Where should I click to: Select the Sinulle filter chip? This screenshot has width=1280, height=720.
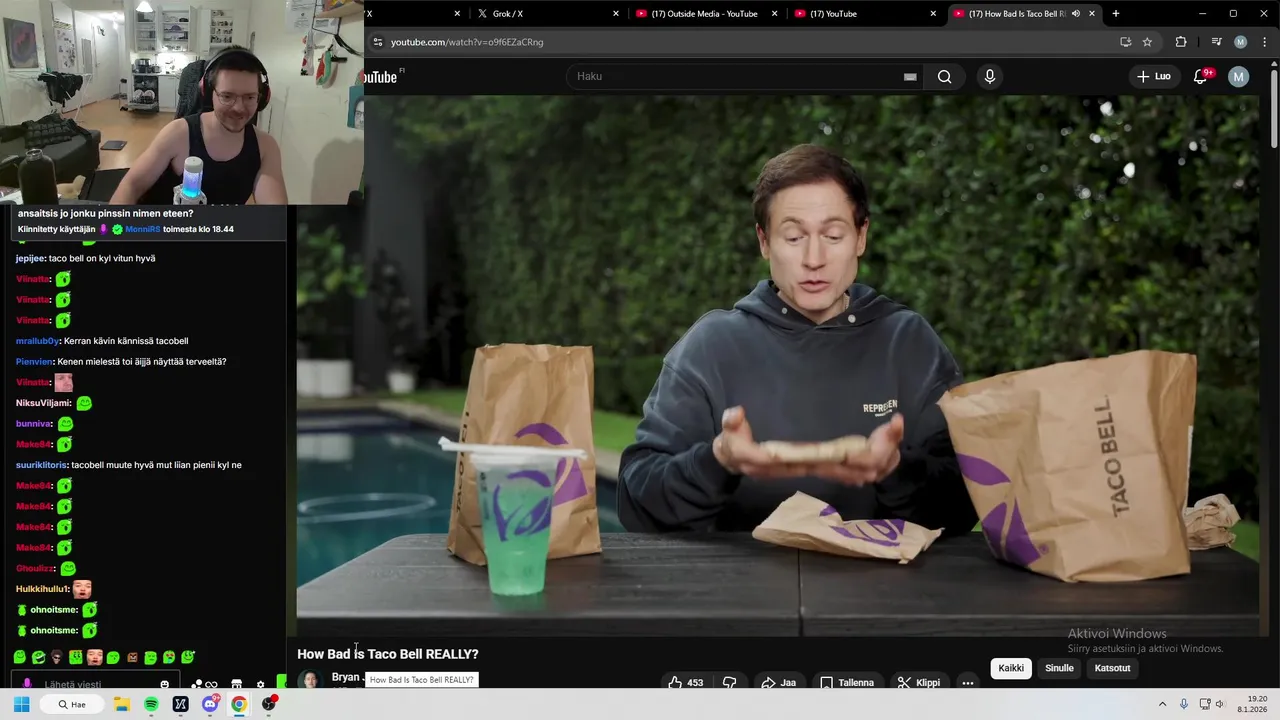click(x=1059, y=668)
